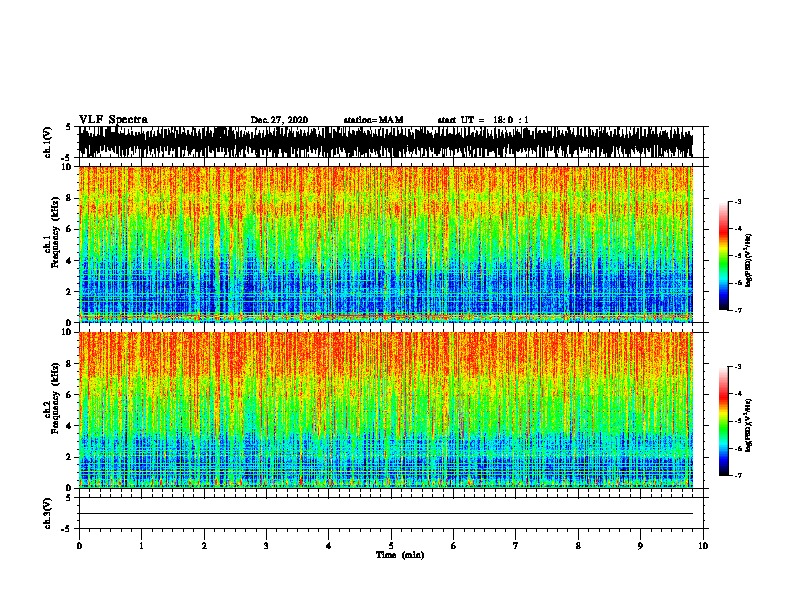Image resolution: width=792 pixels, height=612 pixels.
Task: Click the "-7" label on ch.2 color scale
Action: point(737,476)
